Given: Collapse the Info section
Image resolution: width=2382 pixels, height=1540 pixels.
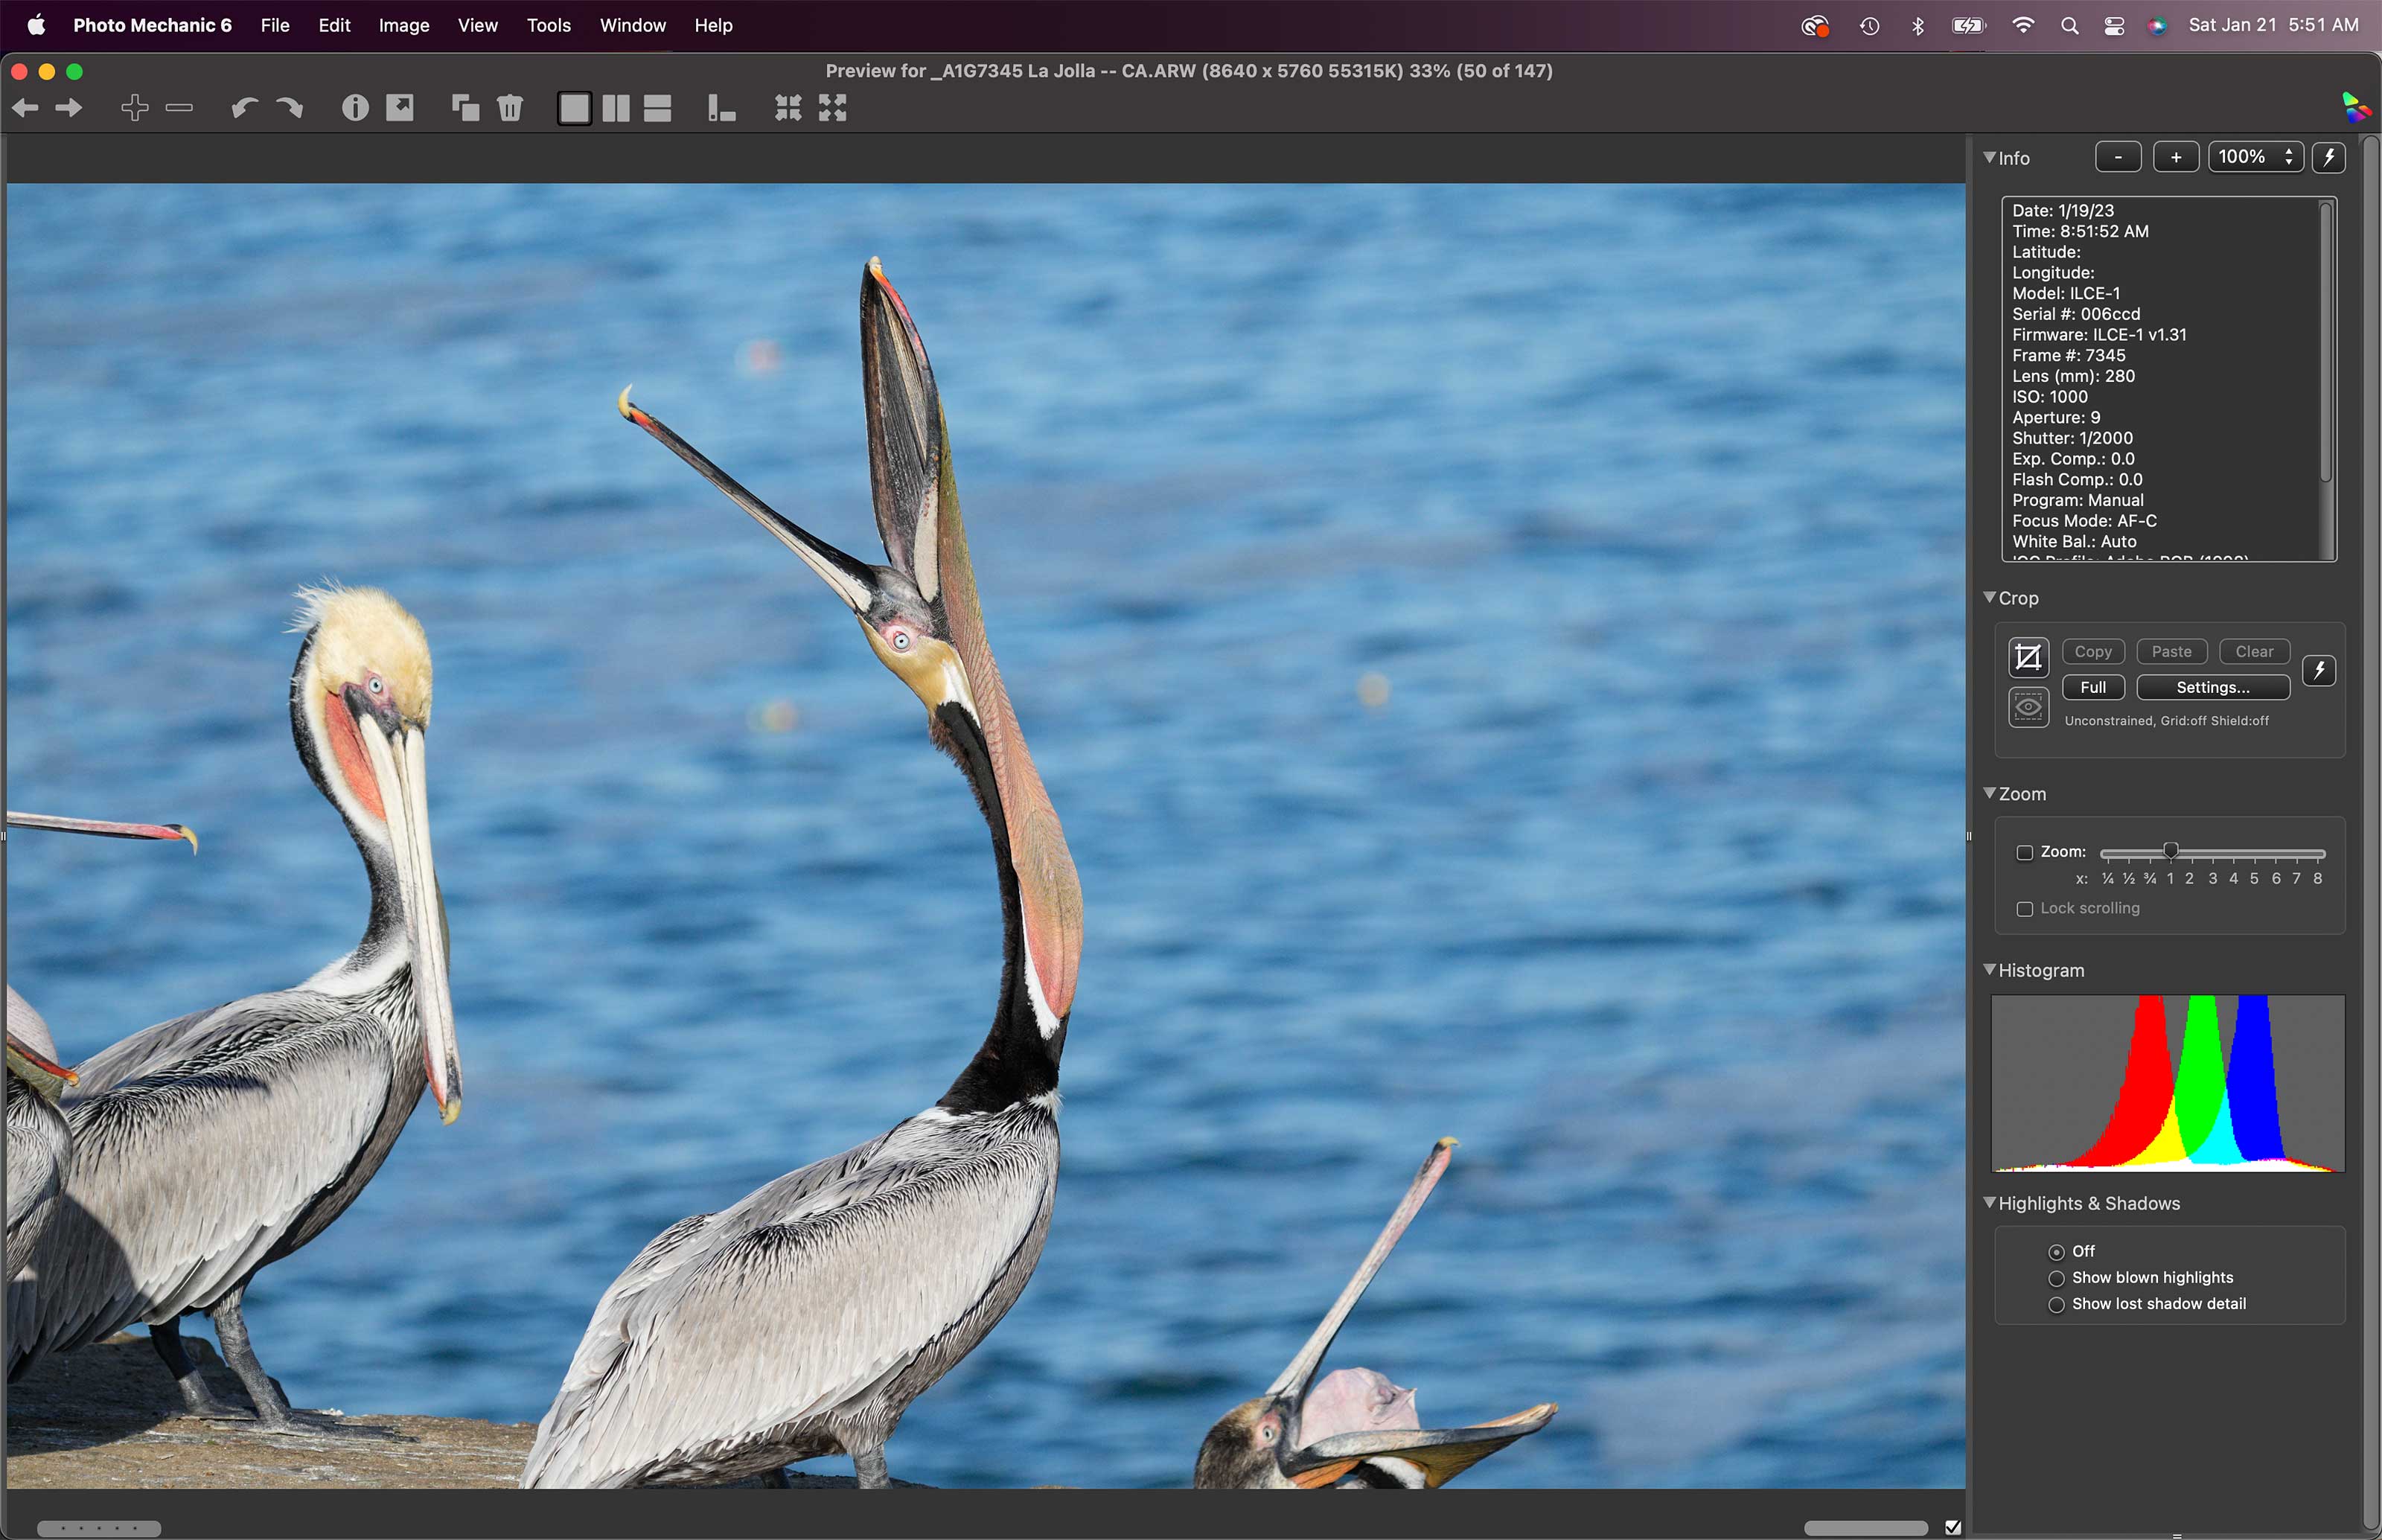Looking at the screenshot, I should [1989, 157].
